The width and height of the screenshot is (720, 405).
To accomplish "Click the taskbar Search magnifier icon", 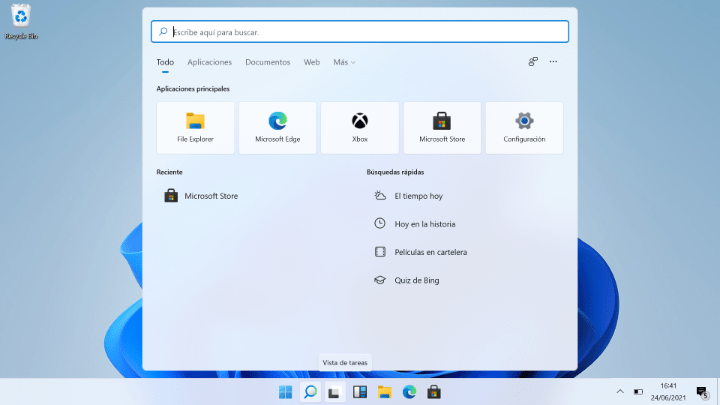I will (x=310, y=392).
